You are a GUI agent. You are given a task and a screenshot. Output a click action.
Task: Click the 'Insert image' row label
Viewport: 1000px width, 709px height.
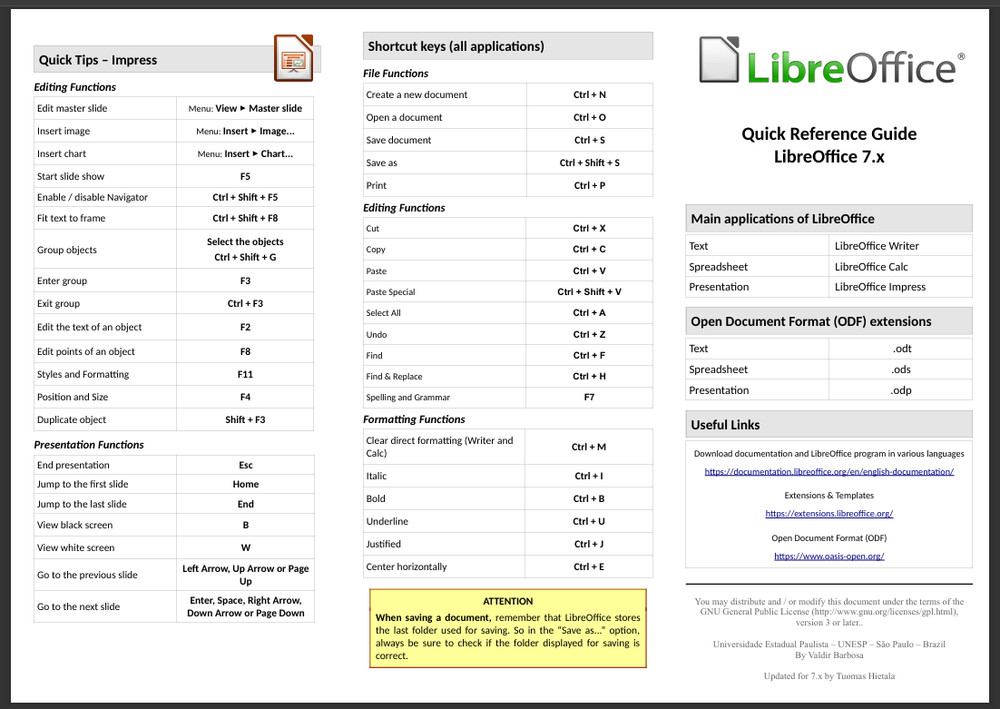[x=63, y=131]
